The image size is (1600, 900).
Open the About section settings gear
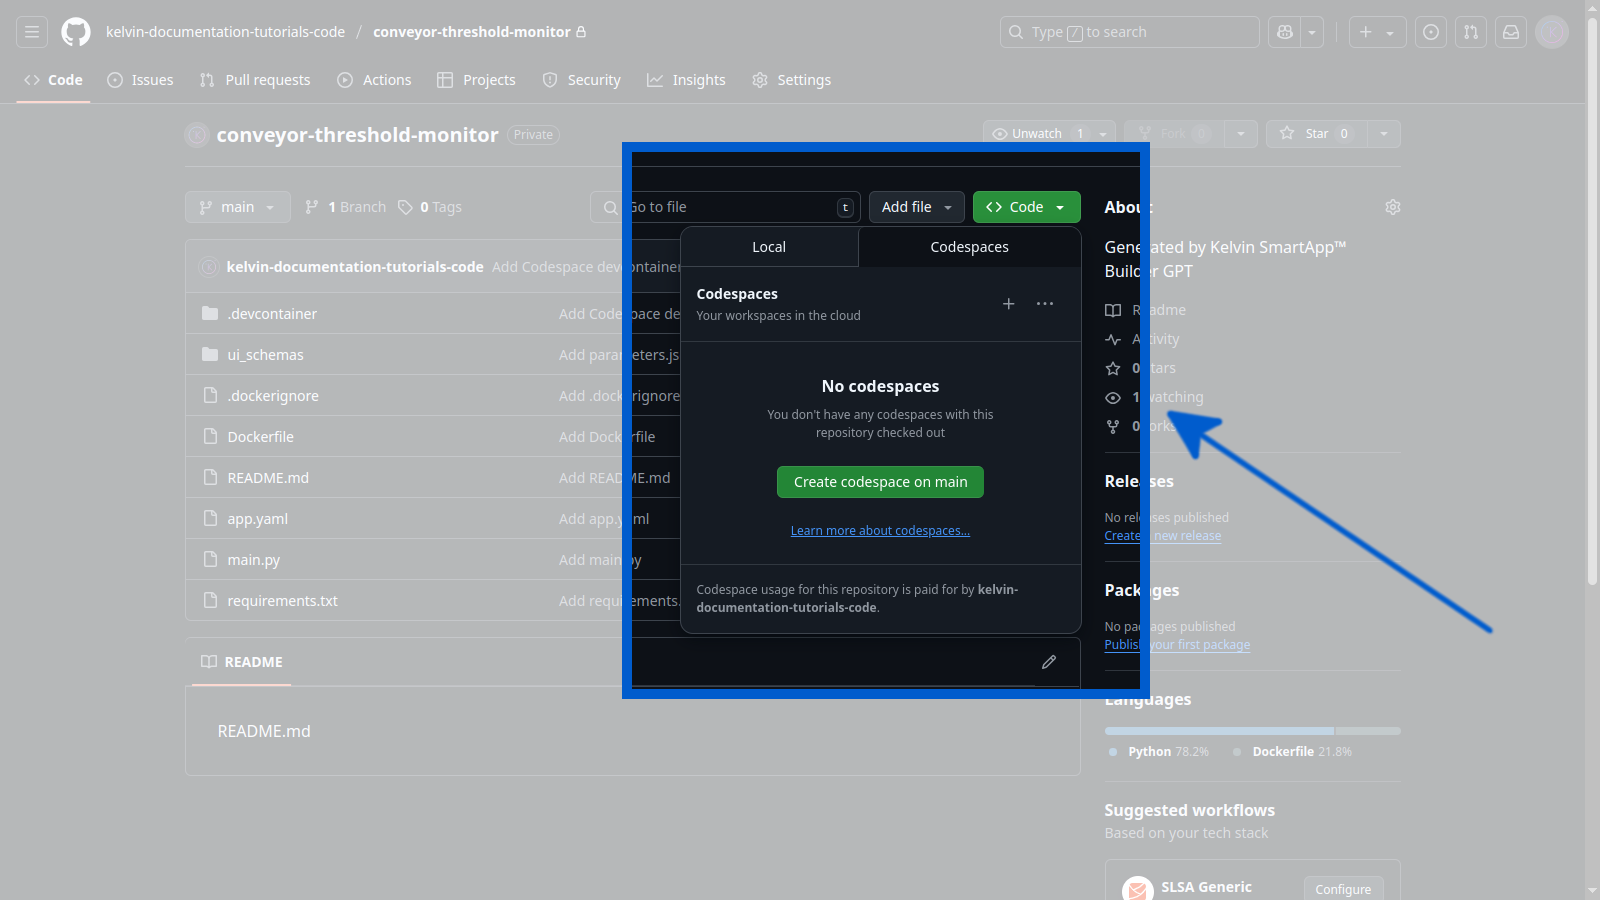tap(1393, 206)
